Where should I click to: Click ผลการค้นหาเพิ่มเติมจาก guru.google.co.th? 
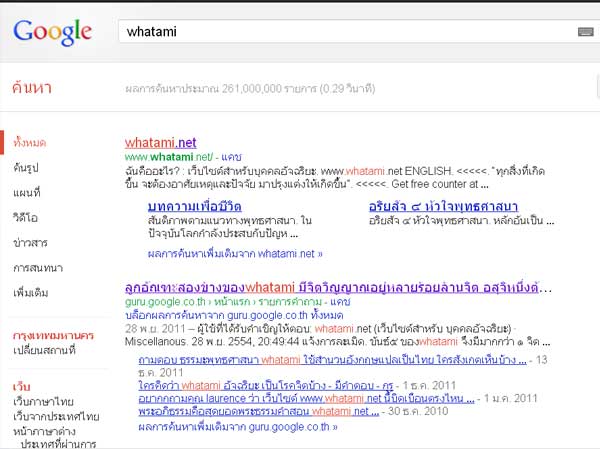238,427
